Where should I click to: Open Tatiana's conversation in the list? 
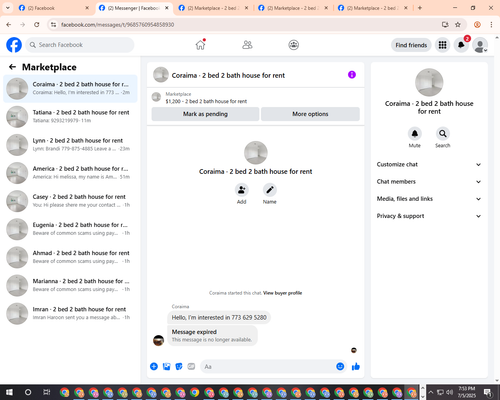point(70,116)
